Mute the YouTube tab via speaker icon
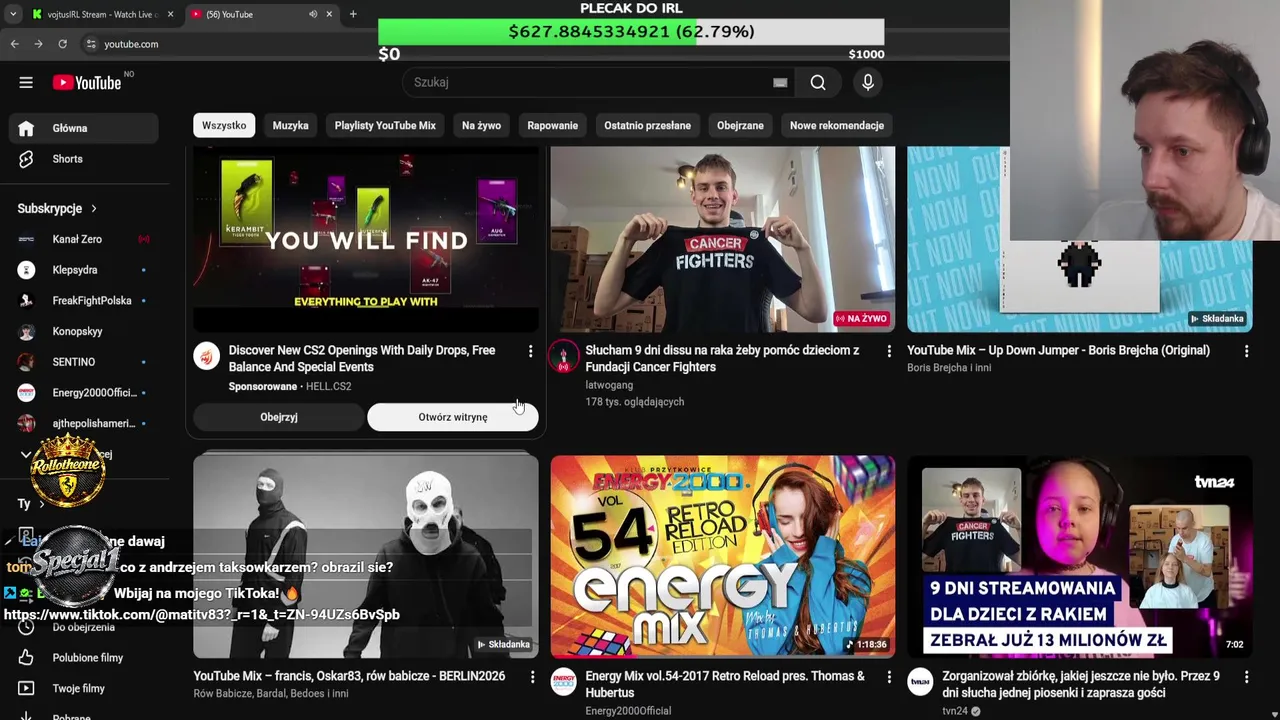1280x720 pixels. 313,14
